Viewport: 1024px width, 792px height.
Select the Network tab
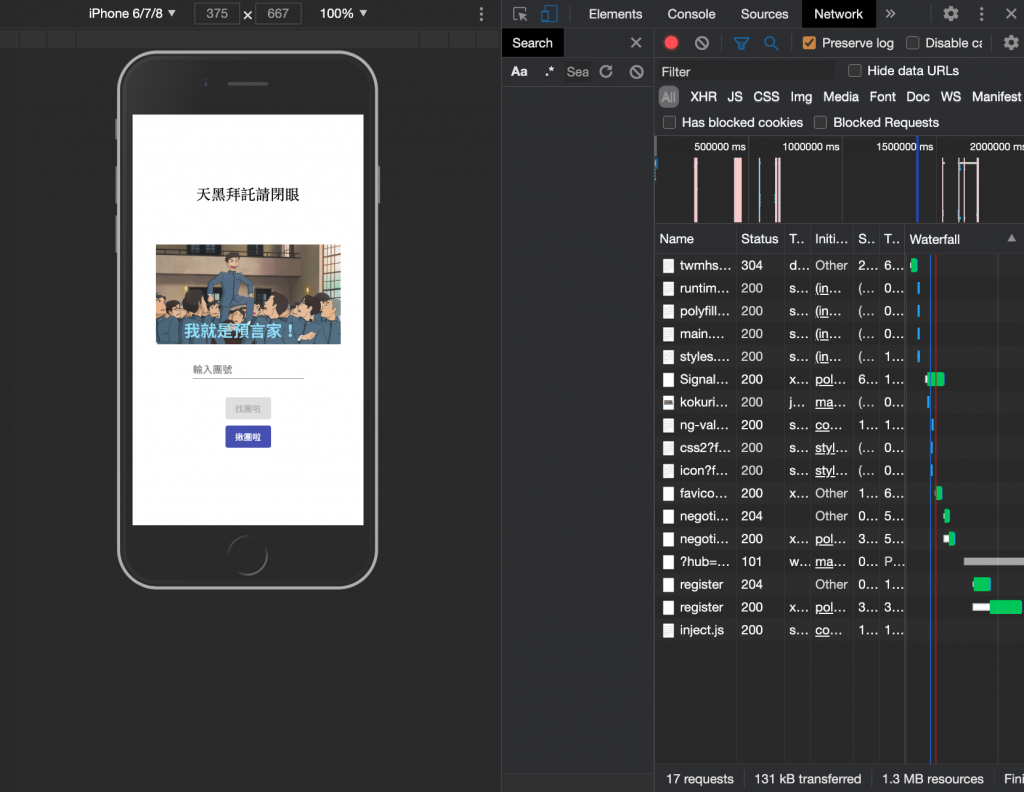[839, 14]
